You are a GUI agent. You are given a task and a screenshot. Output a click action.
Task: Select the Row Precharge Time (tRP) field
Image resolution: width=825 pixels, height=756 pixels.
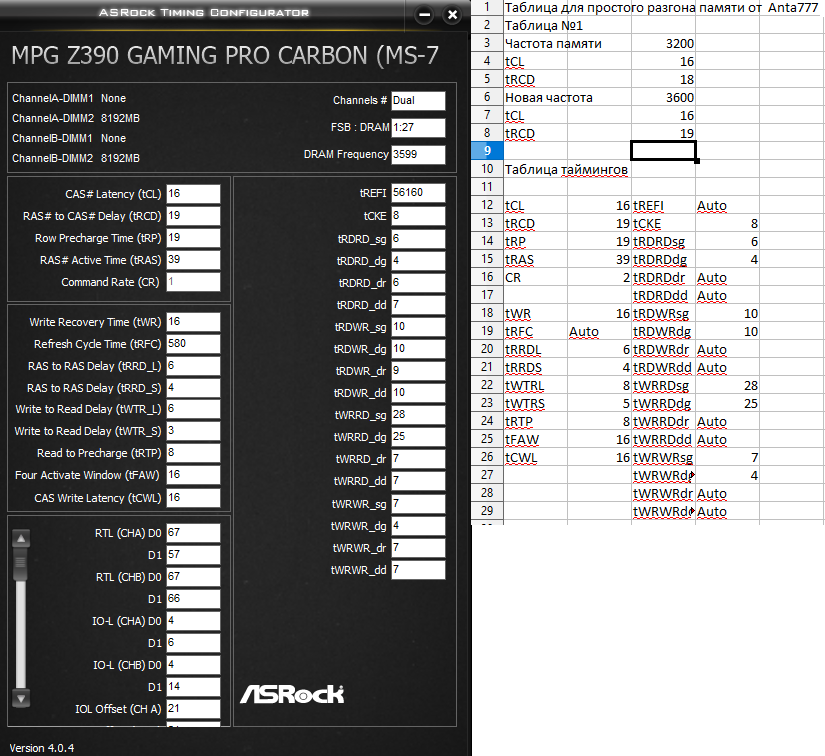193,238
